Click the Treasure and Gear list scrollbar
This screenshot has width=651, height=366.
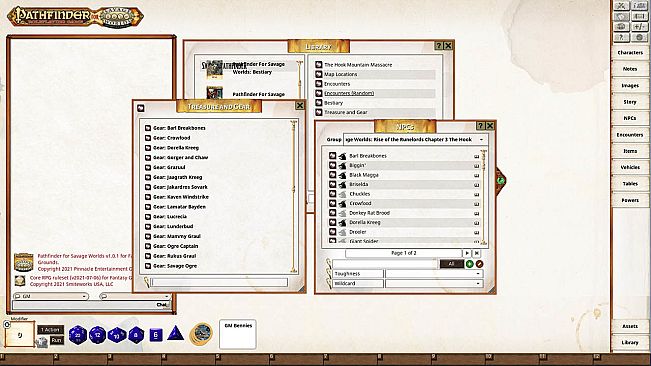294,197
